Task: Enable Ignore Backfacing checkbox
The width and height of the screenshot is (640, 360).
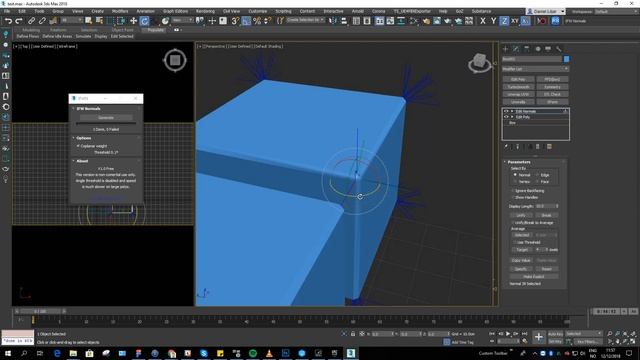Action: pos(513,191)
